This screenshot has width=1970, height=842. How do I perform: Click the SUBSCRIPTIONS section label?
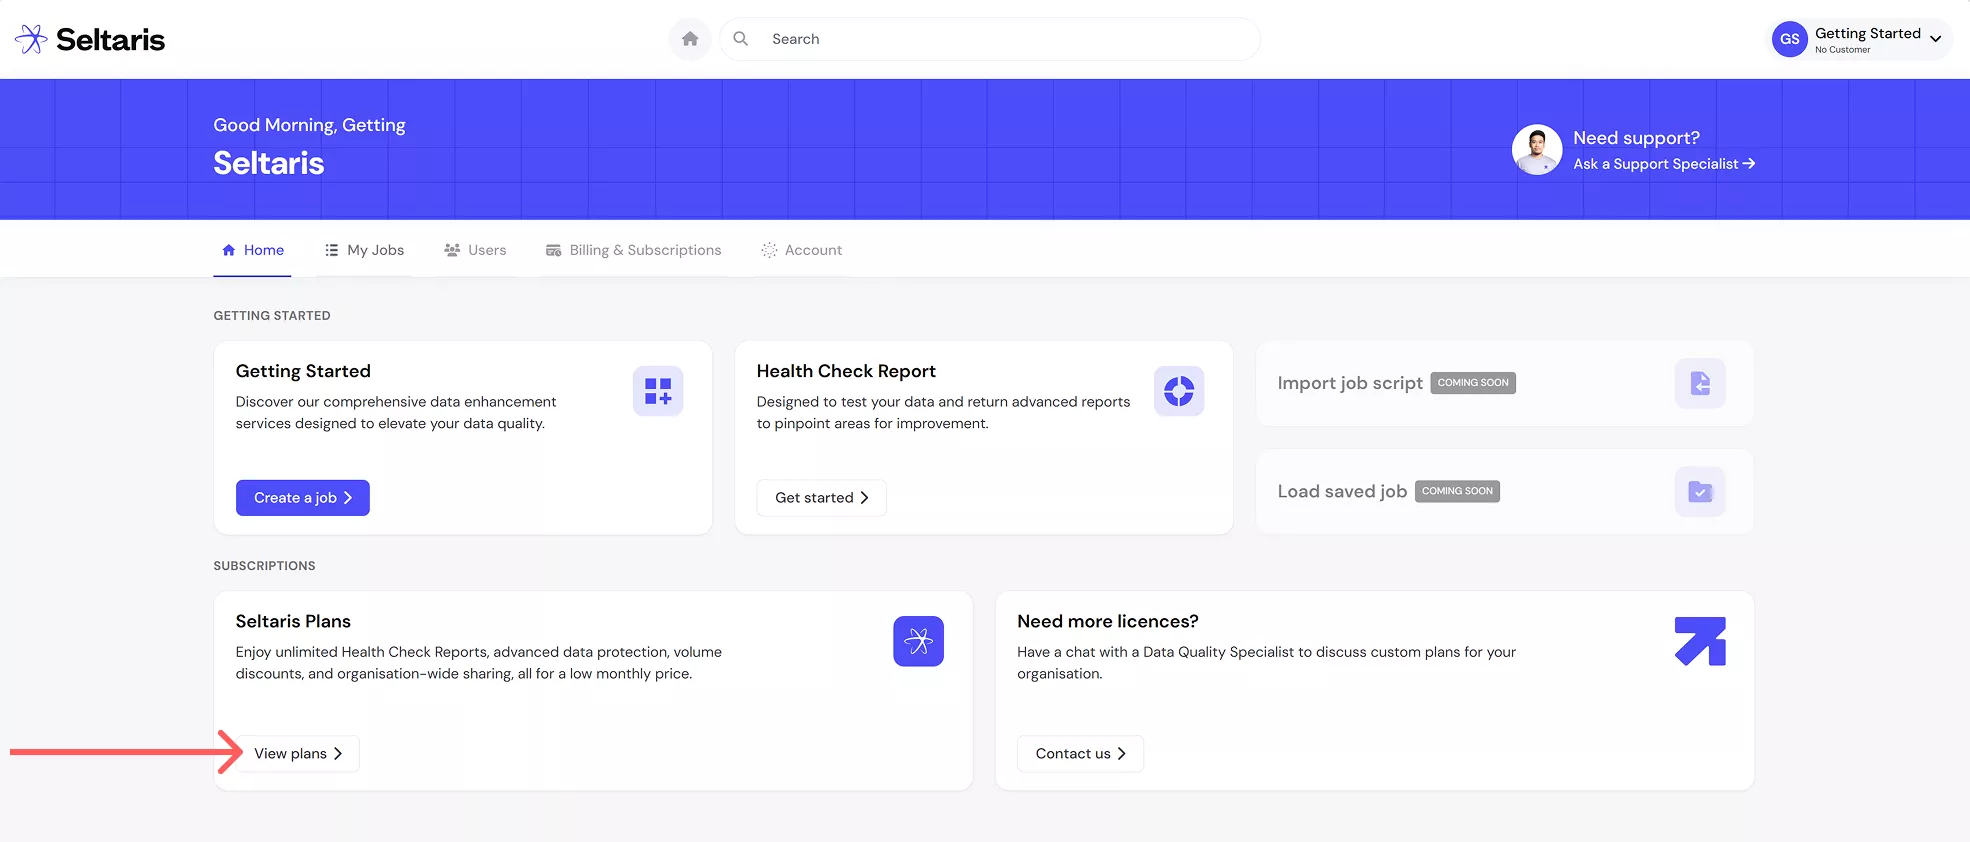264,566
